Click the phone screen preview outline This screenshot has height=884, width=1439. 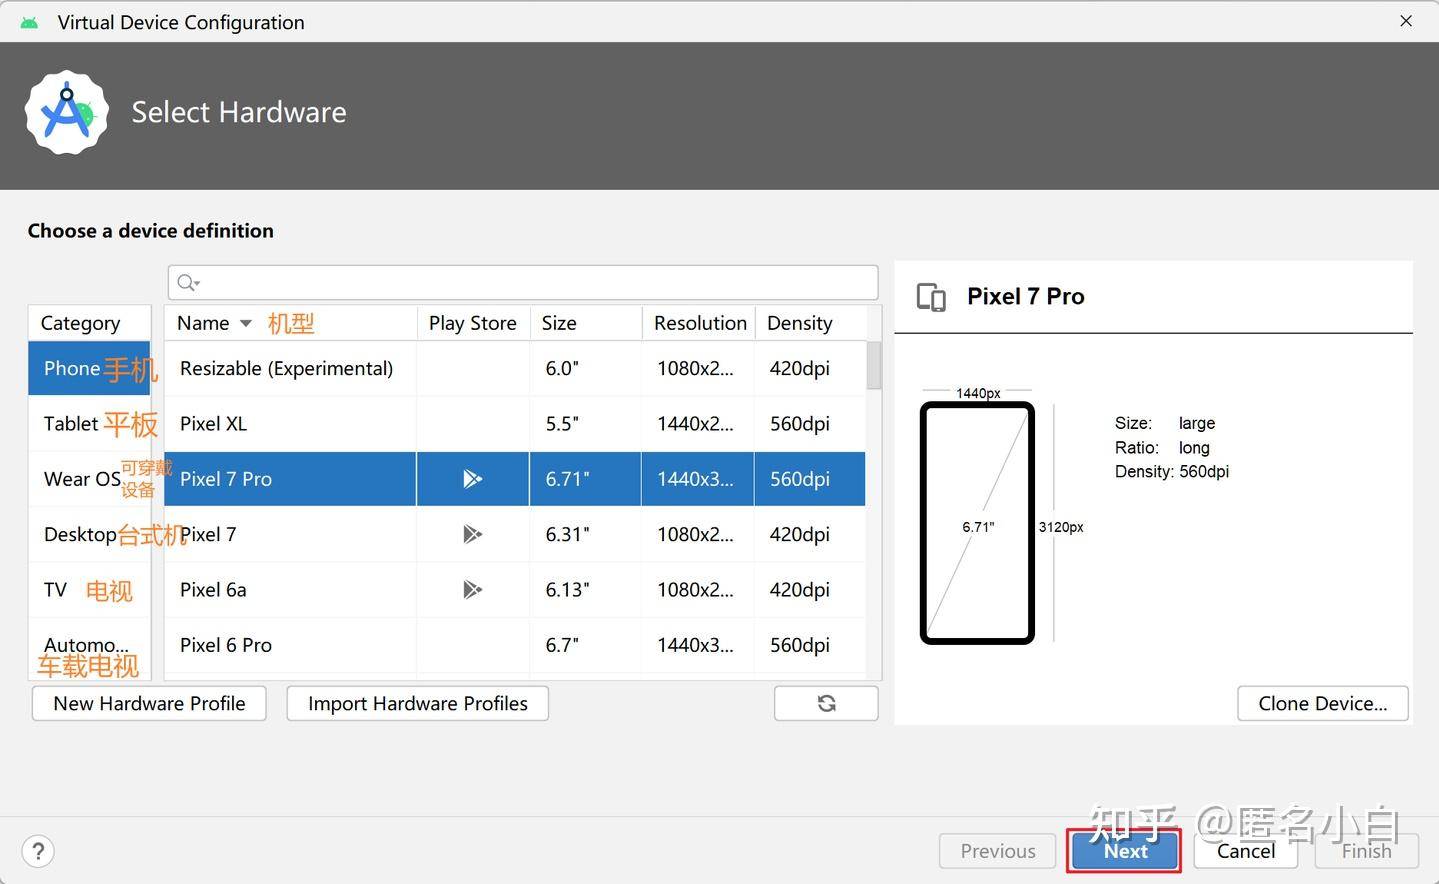pyautogui.click(x=977, y=523)
